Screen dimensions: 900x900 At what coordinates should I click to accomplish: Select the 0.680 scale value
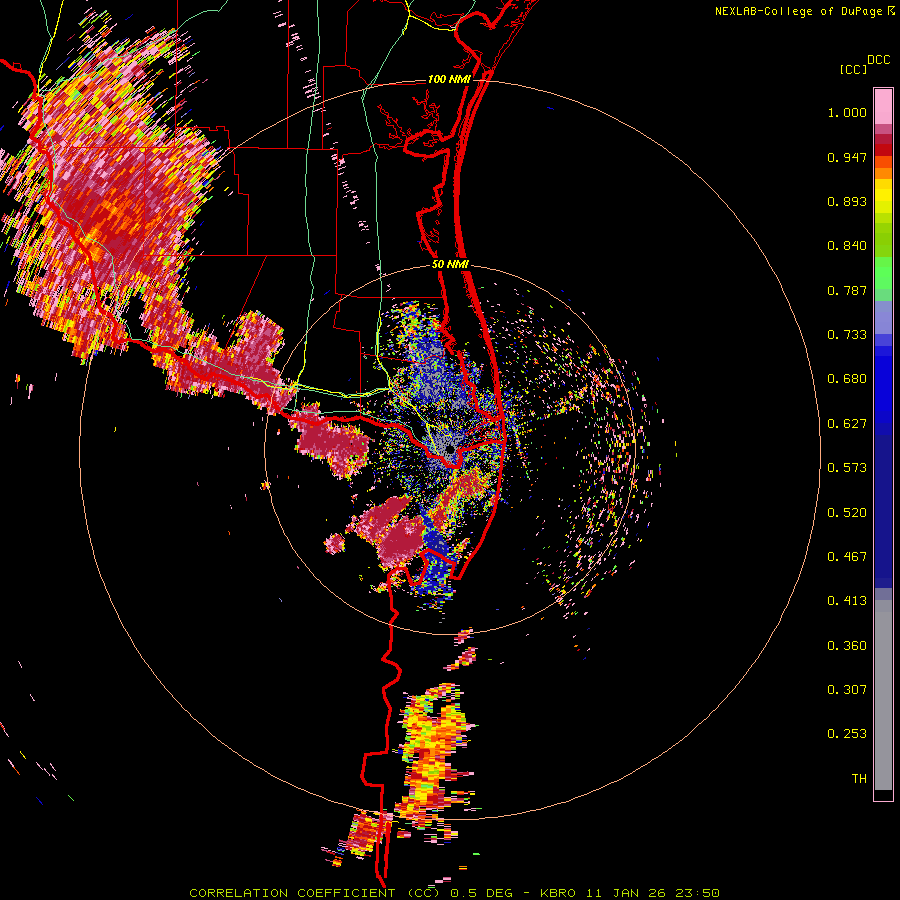[847, 379]
